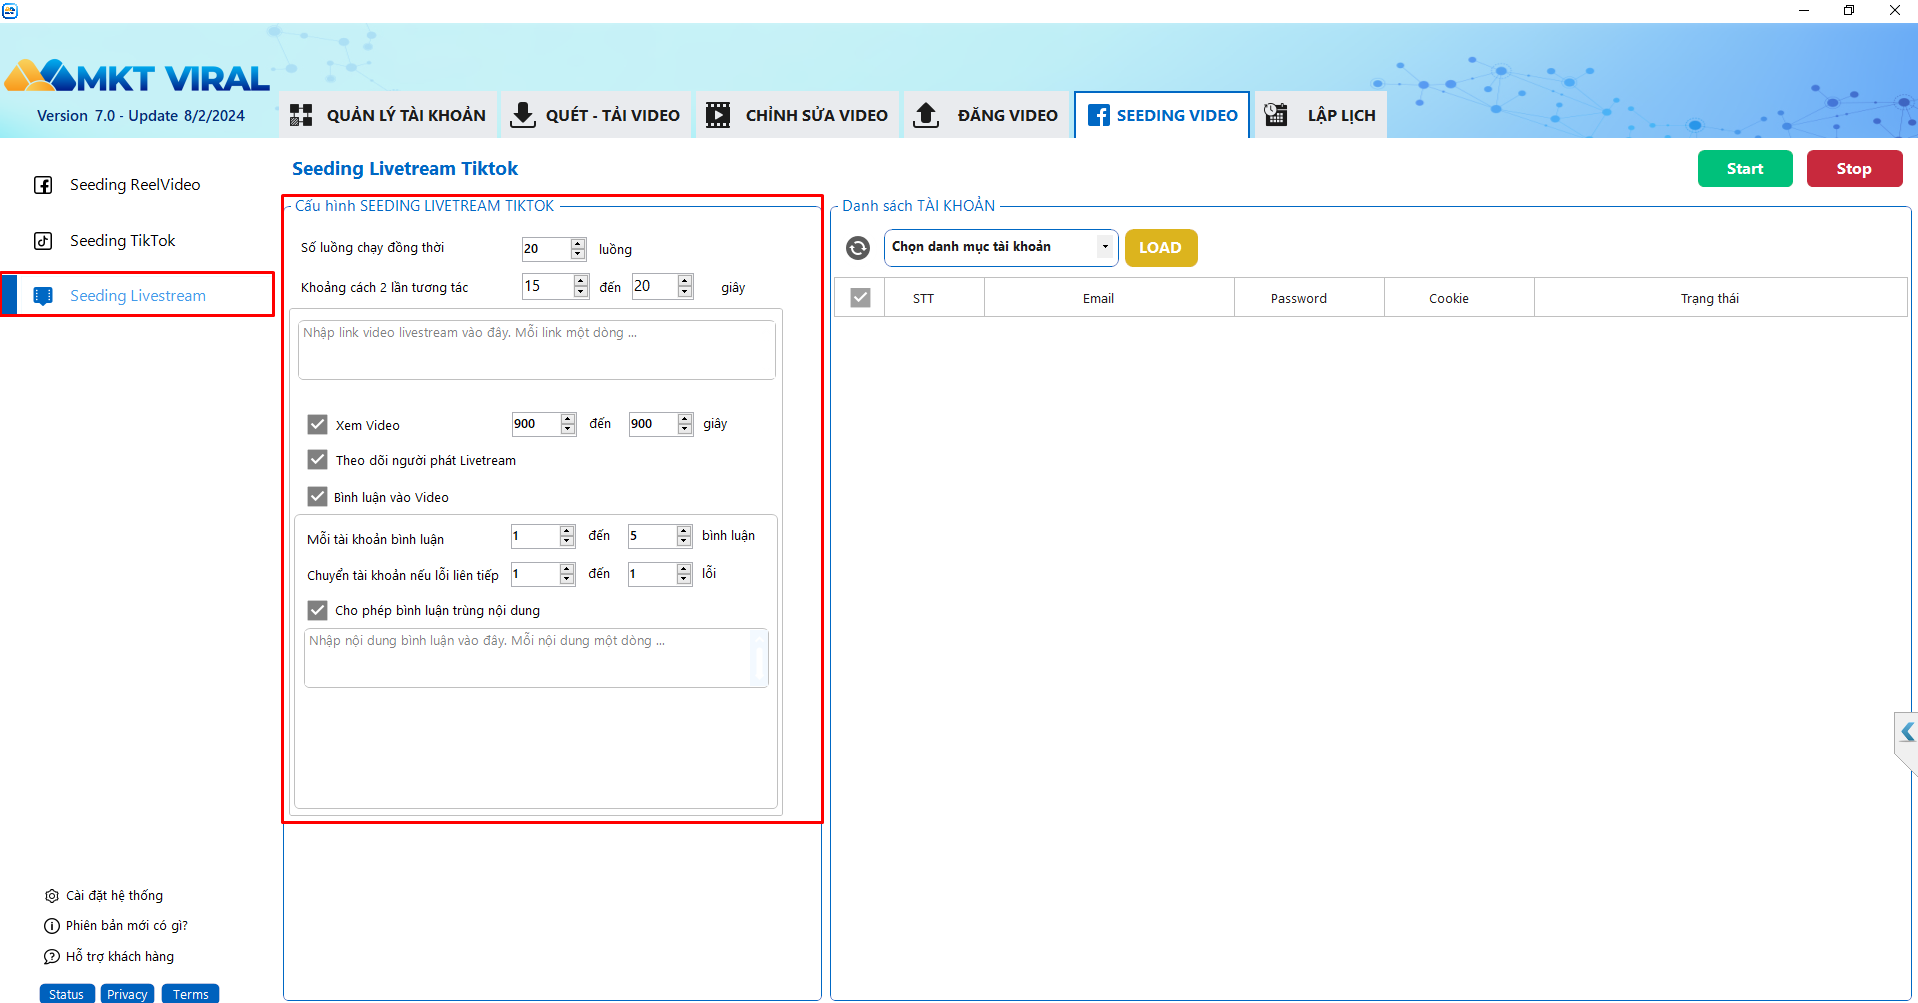Click the Terms button

click(190, 994)
